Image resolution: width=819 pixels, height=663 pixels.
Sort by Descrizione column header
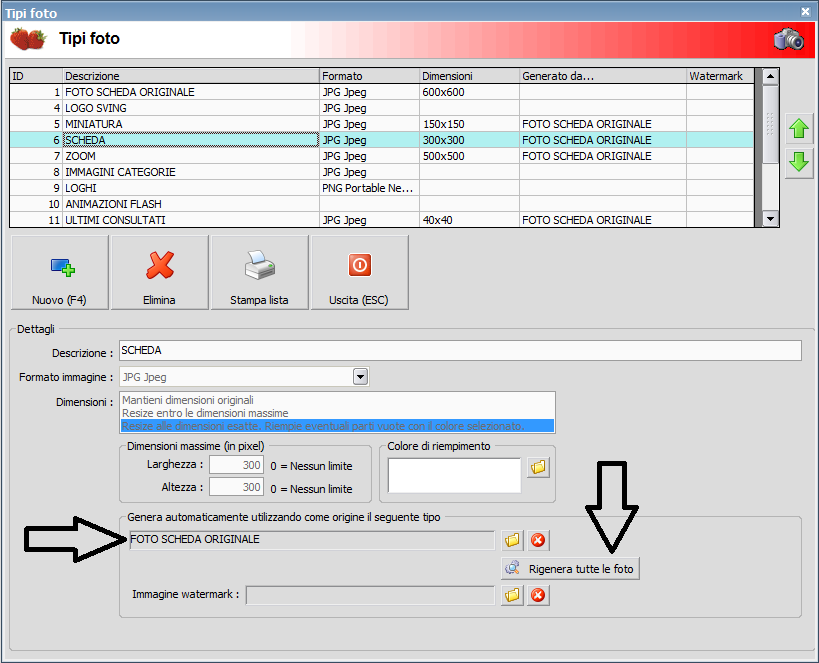click(x=191, y=76)
